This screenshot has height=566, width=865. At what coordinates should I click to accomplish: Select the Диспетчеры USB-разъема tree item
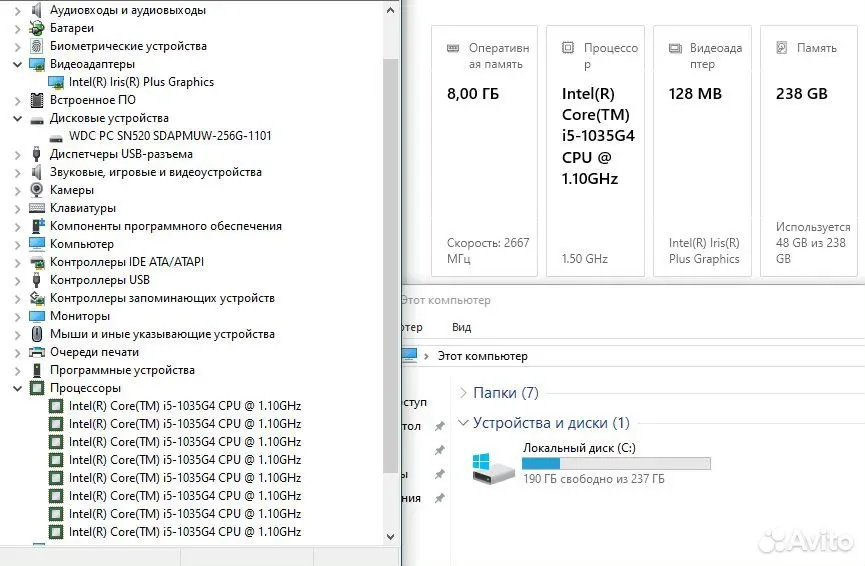(121, 154)
